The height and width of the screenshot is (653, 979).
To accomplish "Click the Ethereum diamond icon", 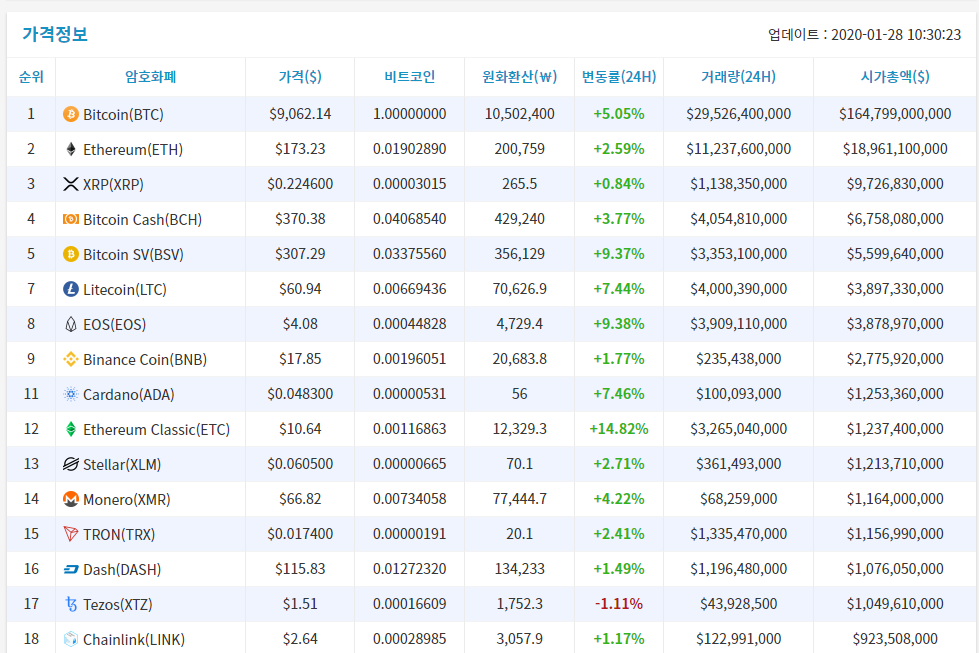I will (71, 149).
